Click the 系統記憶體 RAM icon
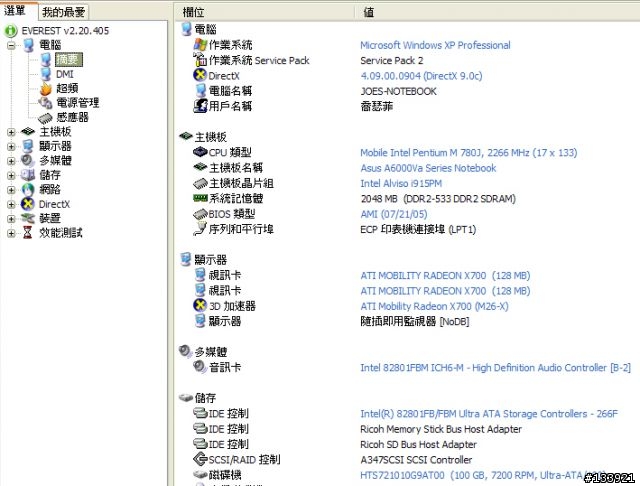This screenshot has height=486, width=640. tap(200, 198)
